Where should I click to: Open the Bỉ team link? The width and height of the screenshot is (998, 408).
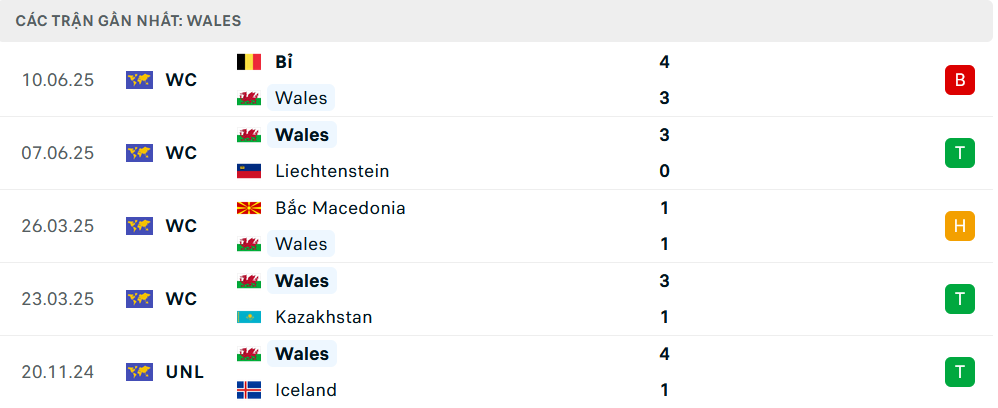click(x=284, y=62)
